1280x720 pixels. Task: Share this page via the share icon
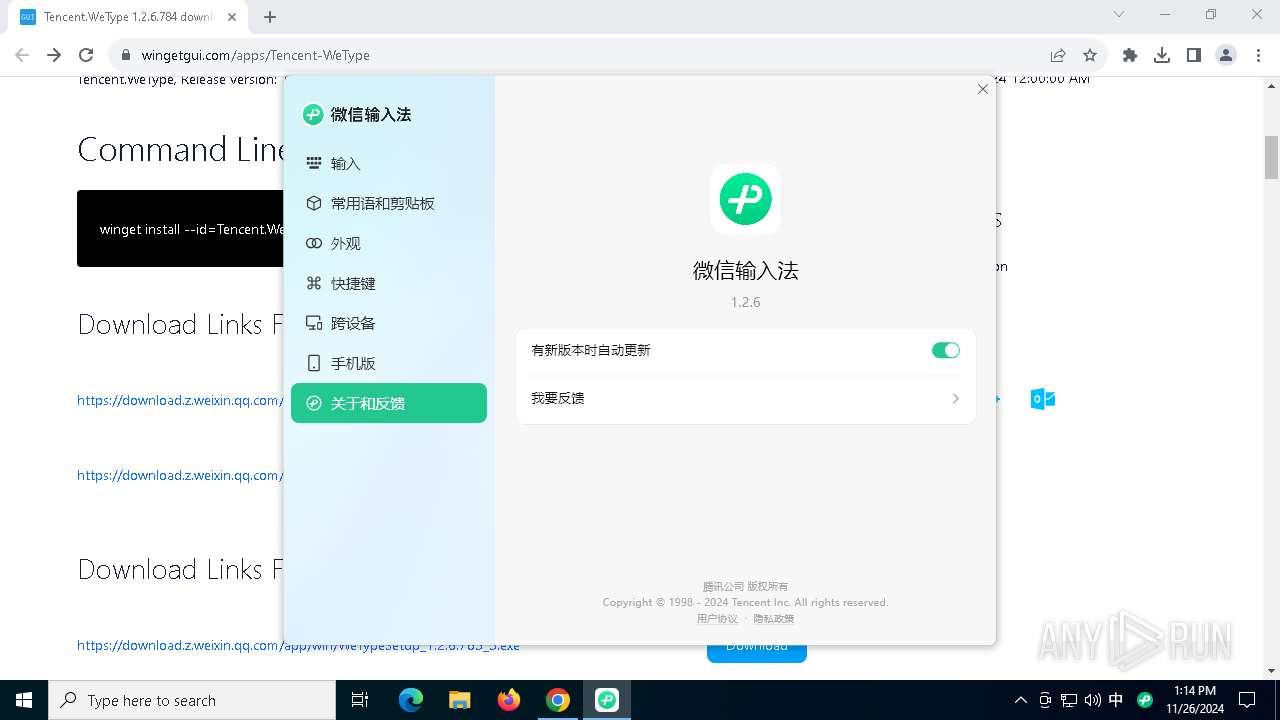tap(1058, 55)
